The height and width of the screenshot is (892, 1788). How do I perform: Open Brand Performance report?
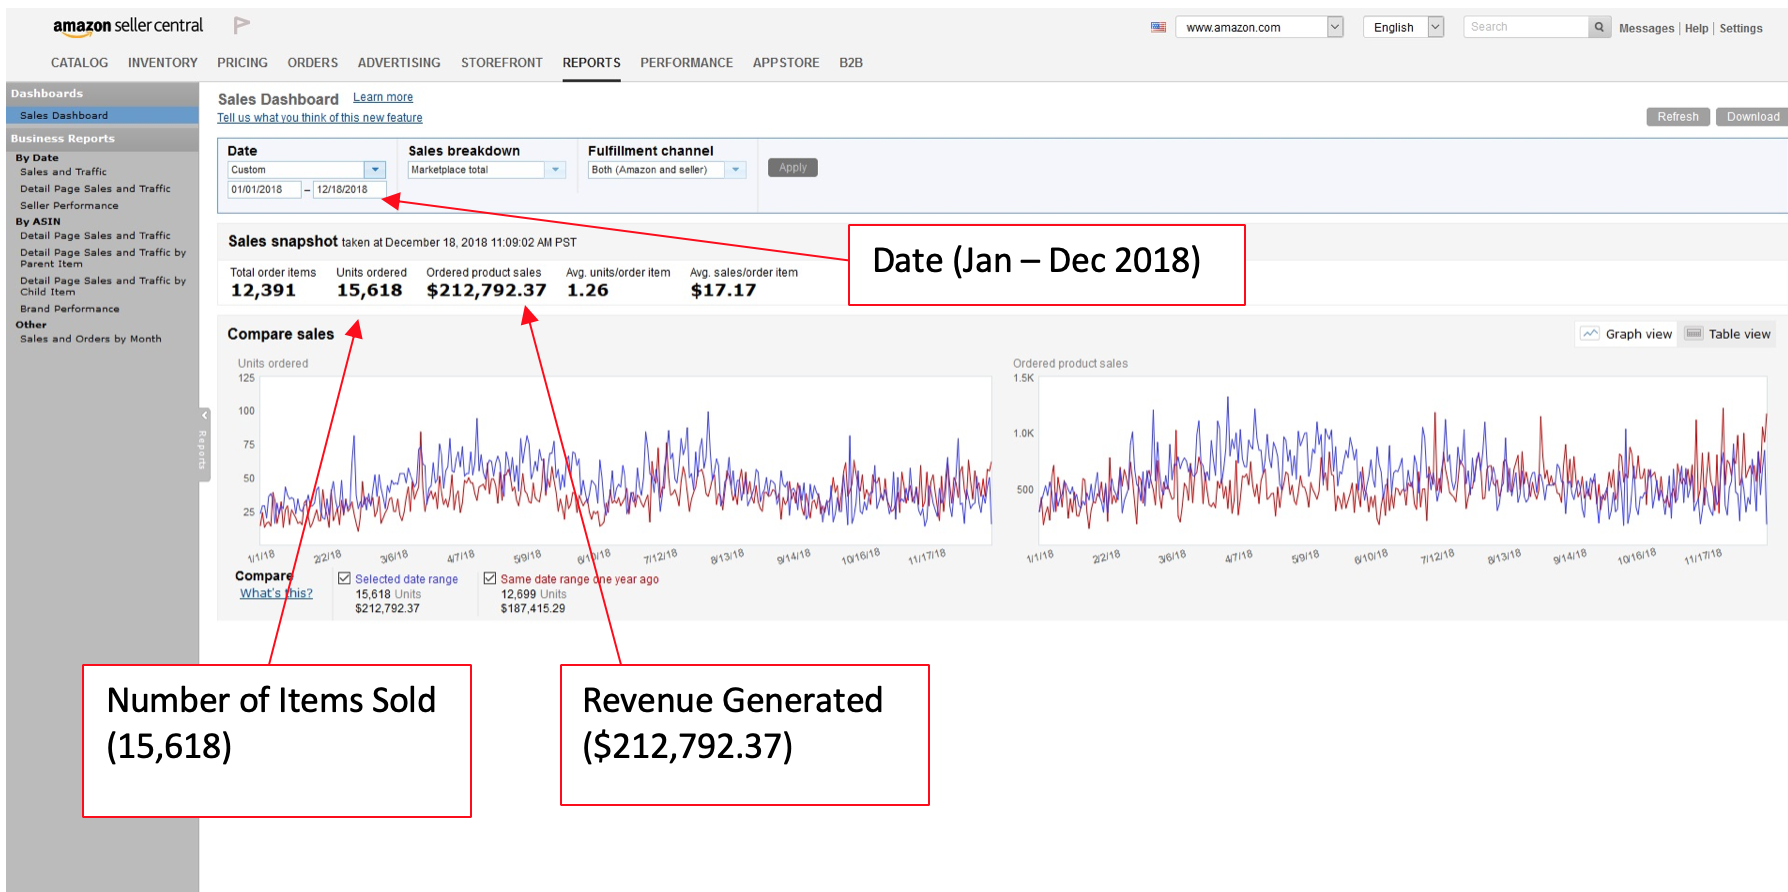(70, 309)
